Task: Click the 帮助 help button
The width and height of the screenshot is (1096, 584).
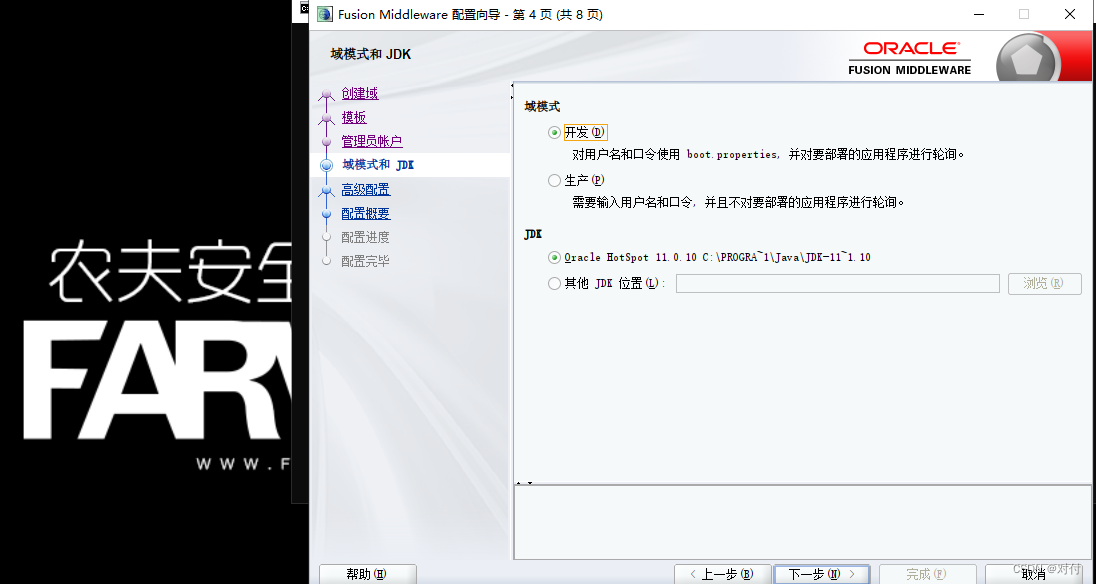Action: click(368, 574)
